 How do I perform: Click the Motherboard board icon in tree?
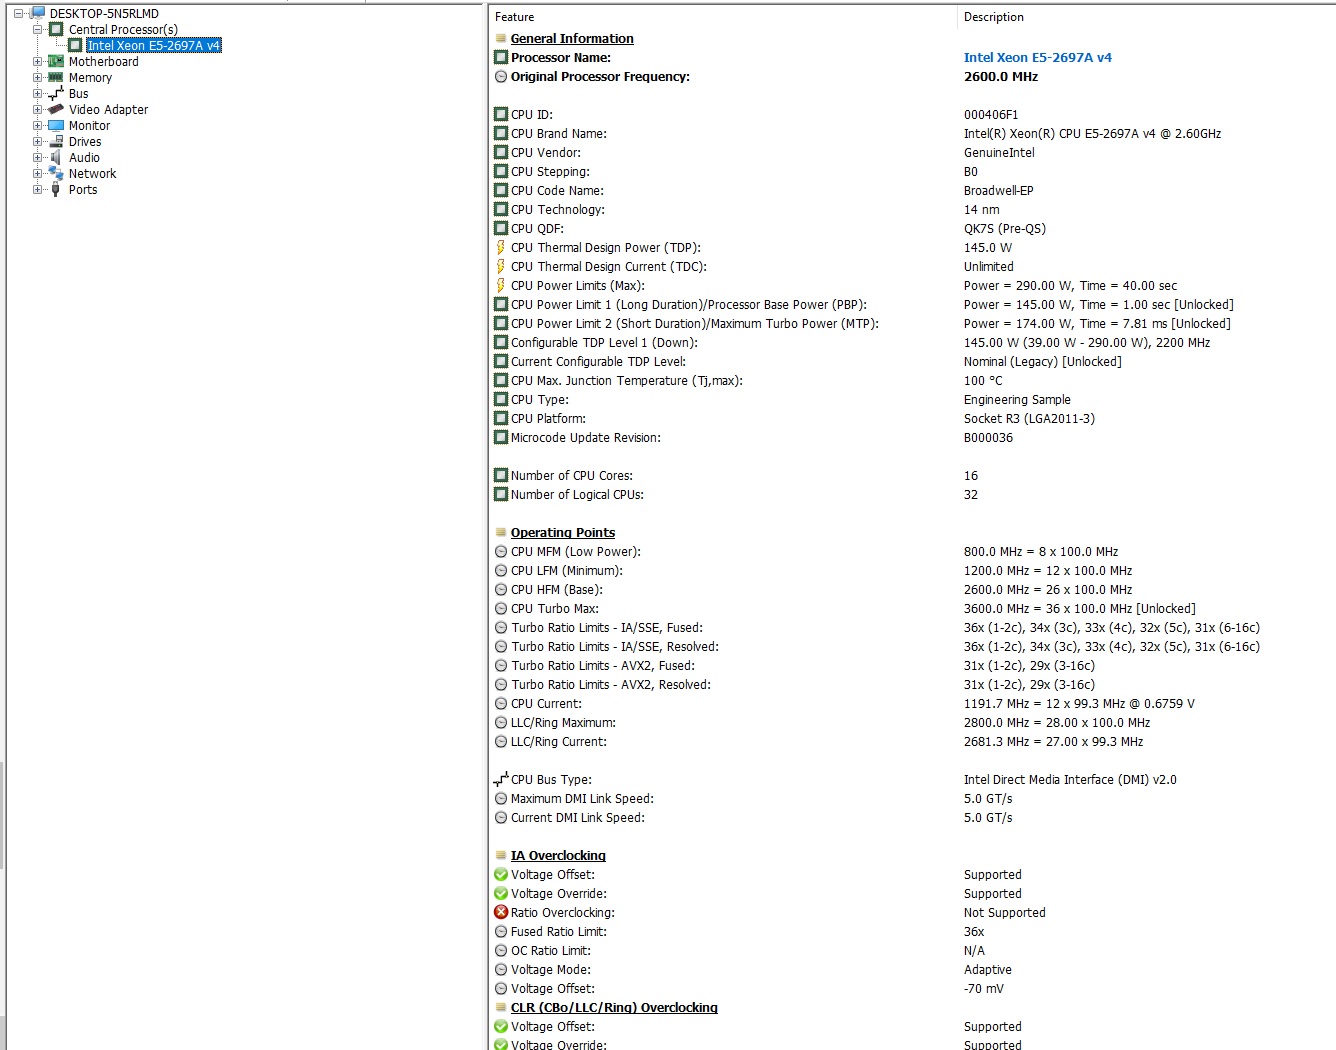tap(56, 62)
